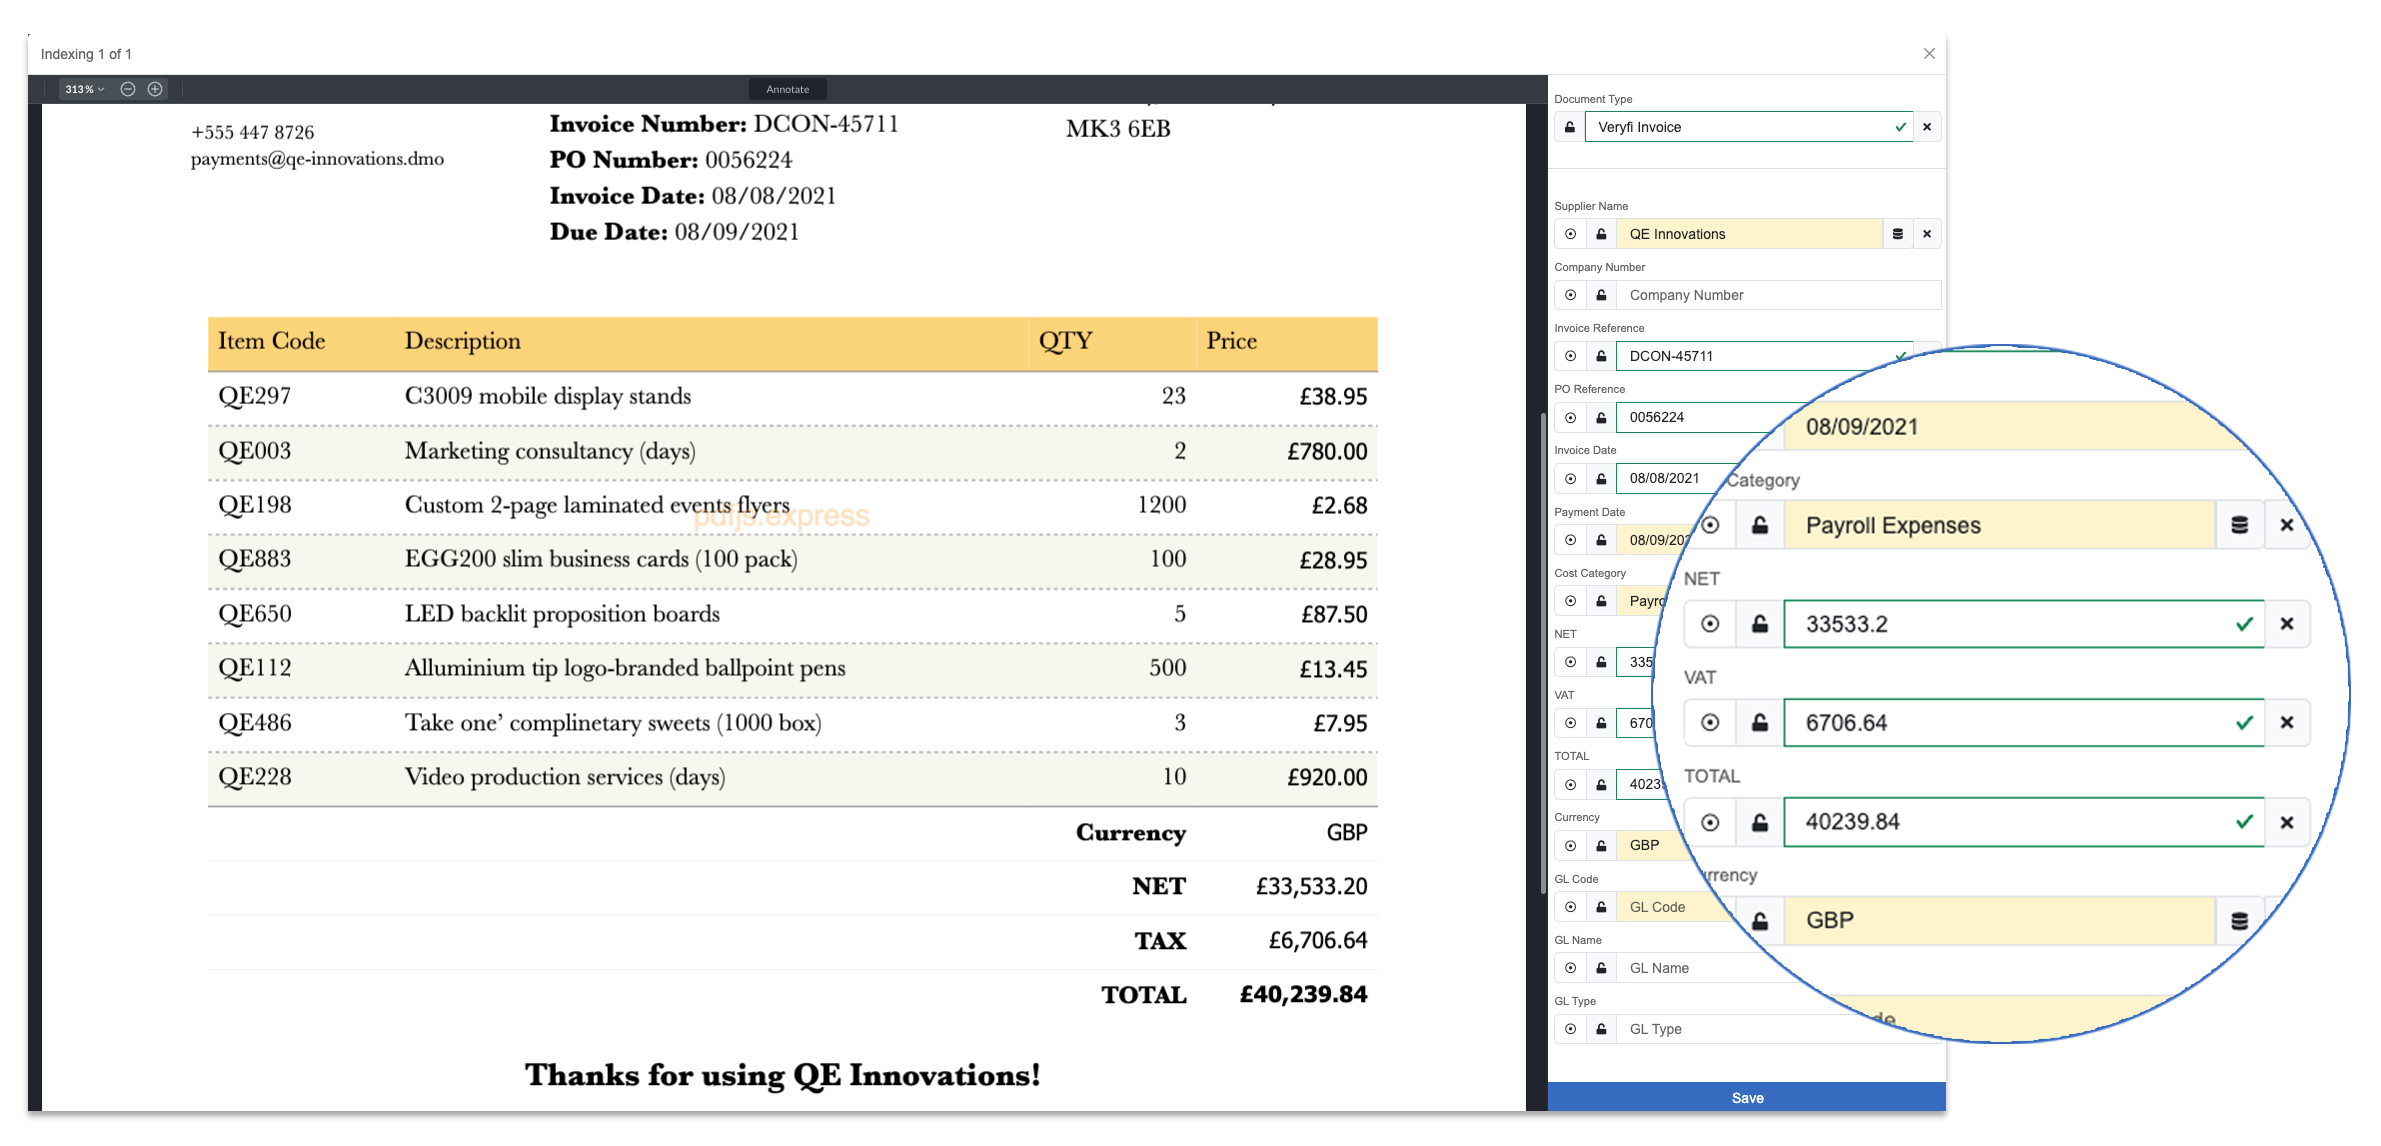Screen dimensions: 2381x1146
Task: Toggle lock on GL Name field
Action: click(x=1601, y=968)
